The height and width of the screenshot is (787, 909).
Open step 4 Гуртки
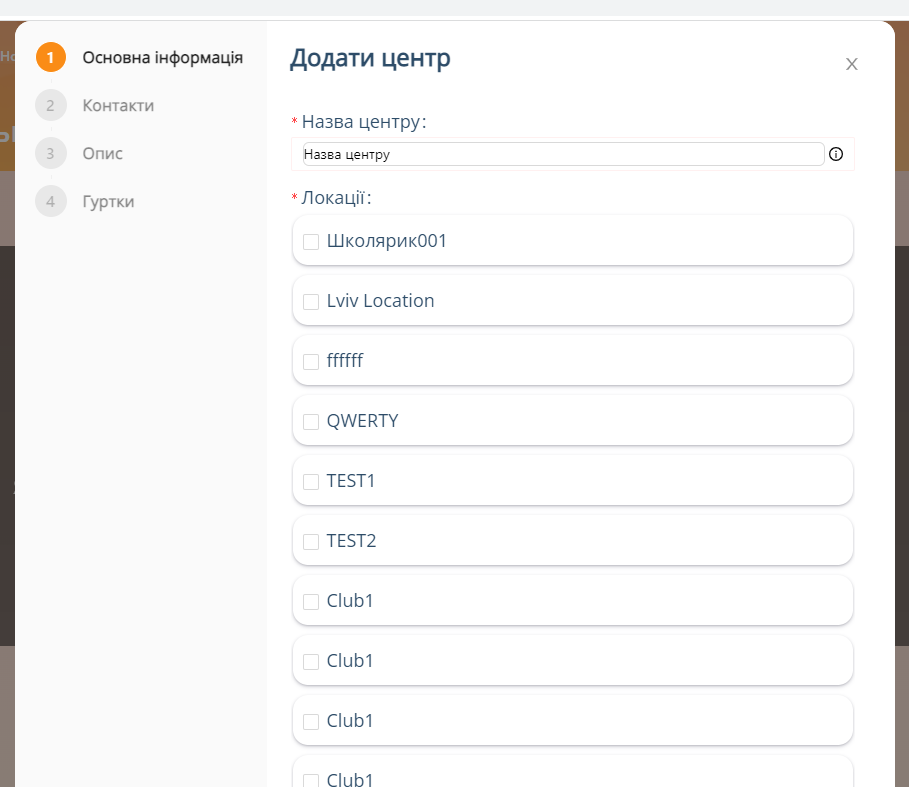(85, 201)
